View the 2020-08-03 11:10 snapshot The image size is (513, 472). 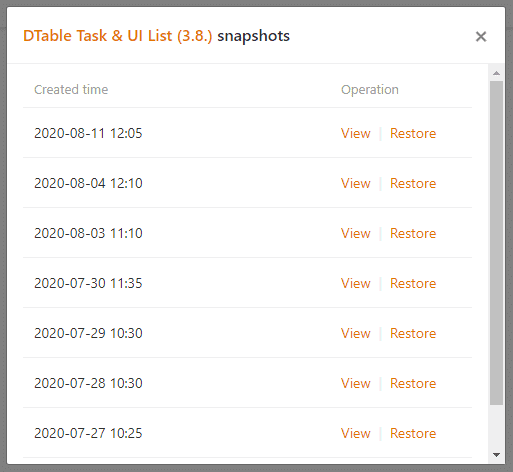pyautogui.click(x=355, y=233)
